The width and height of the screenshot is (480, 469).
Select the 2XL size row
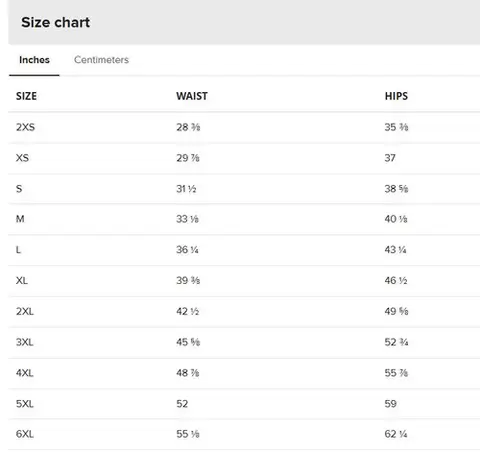click(x=244, y=312)
